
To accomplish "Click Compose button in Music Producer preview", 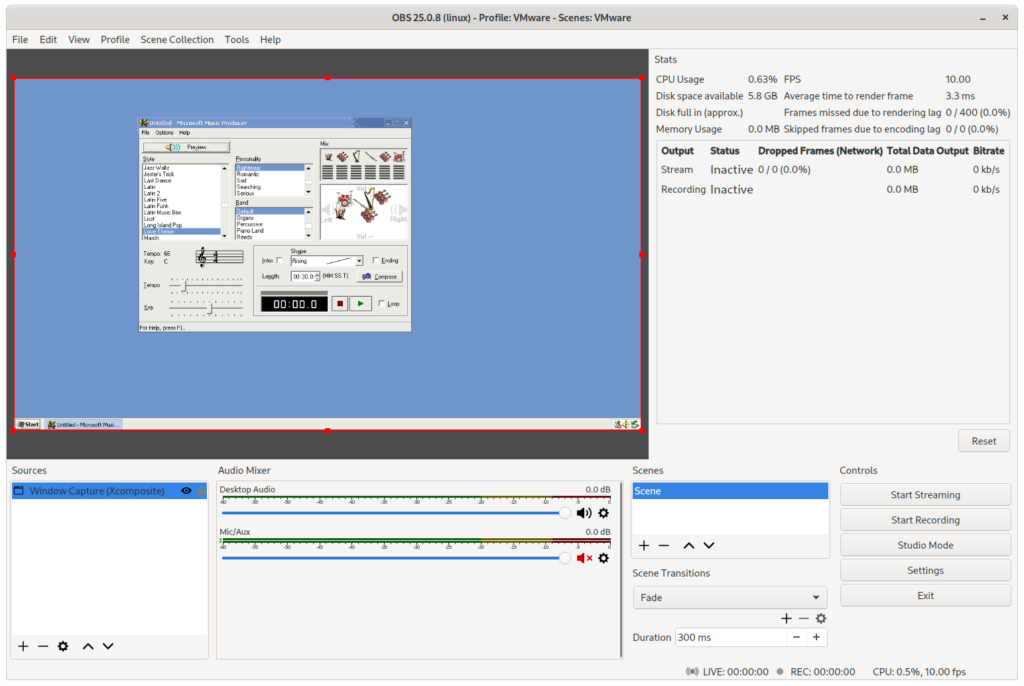I will click(379, 276).
